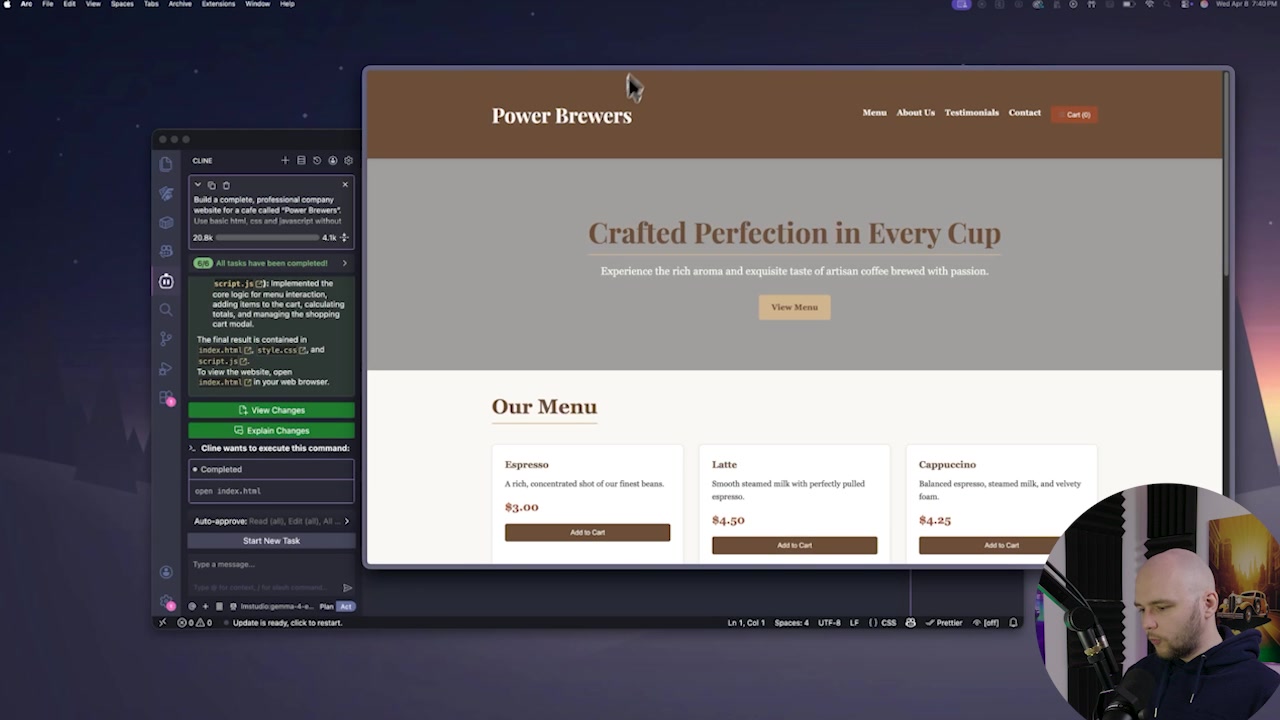Click the Prettier formatter item in status bar
Screen dimensions: 1280x720
[x=944, y=622]
